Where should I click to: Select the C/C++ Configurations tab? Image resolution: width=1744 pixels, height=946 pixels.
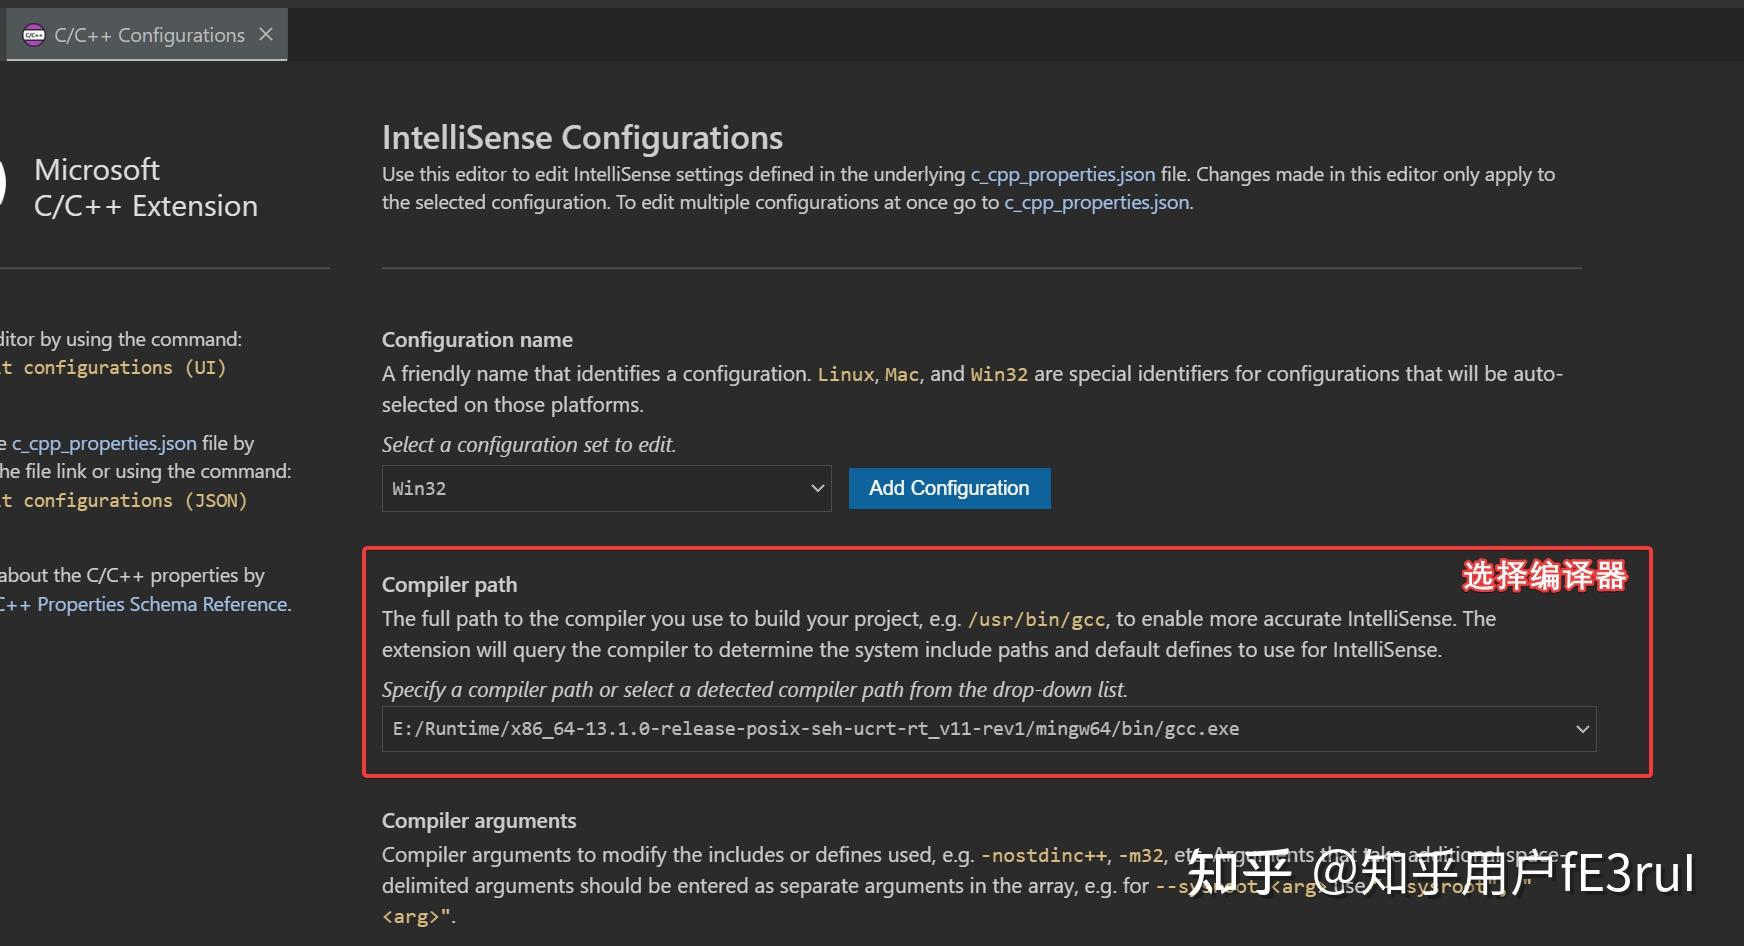tap(148, 34)
